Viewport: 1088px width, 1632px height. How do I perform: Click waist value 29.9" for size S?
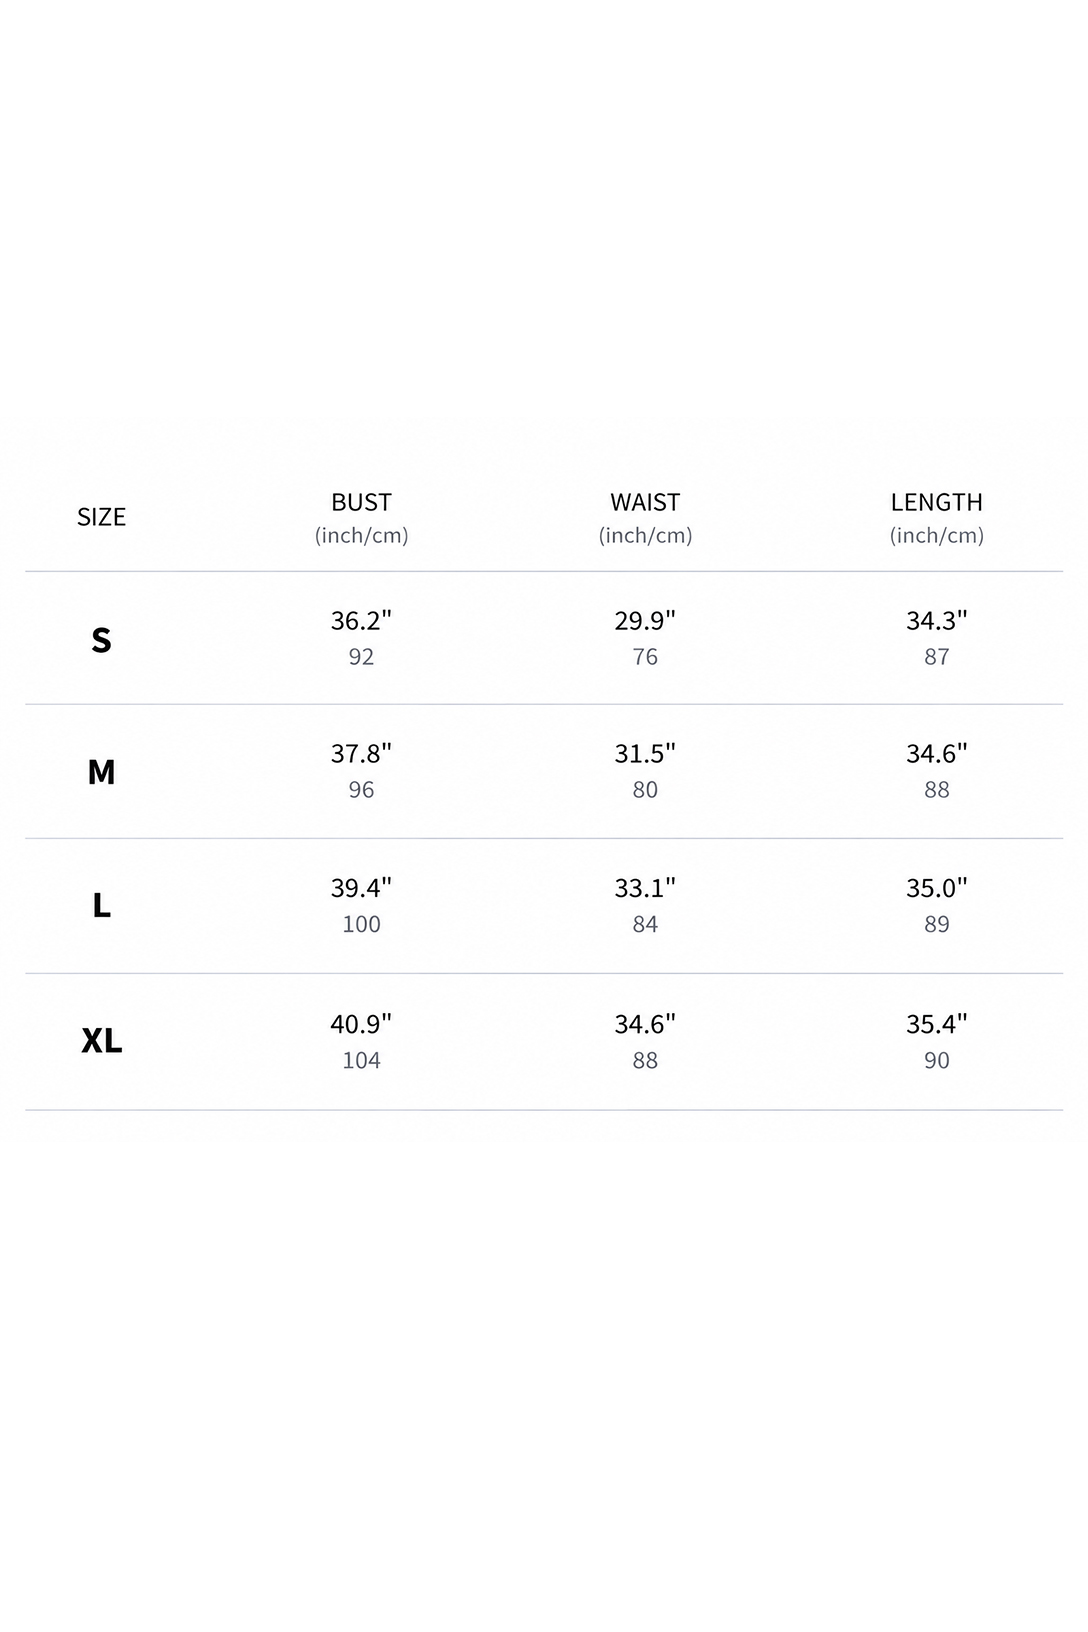(645, 621)
